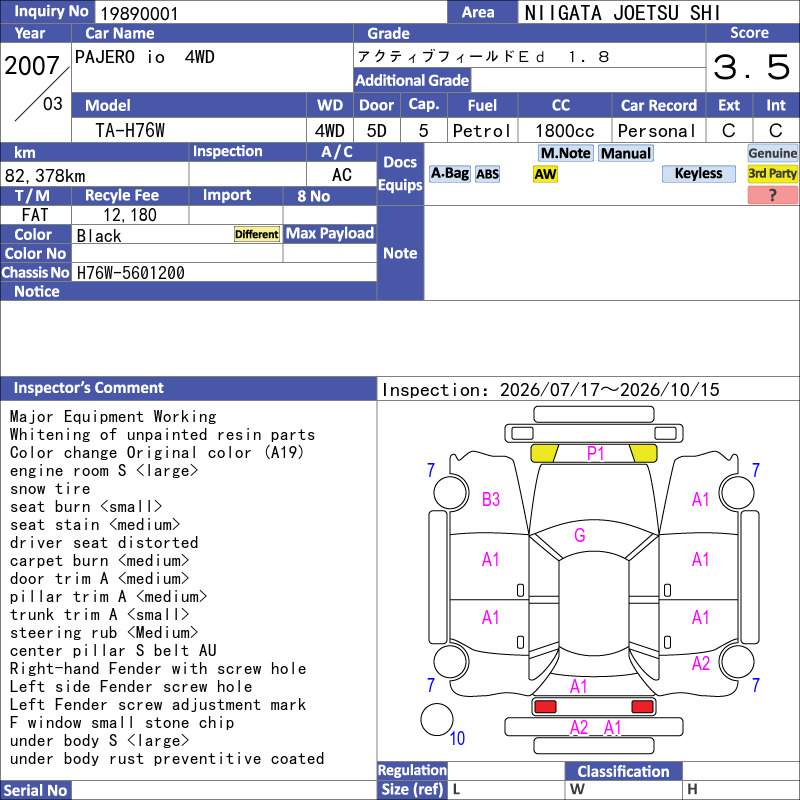
Task: Click the comment under body rust preventitive coated
Action: click(167, 759)
